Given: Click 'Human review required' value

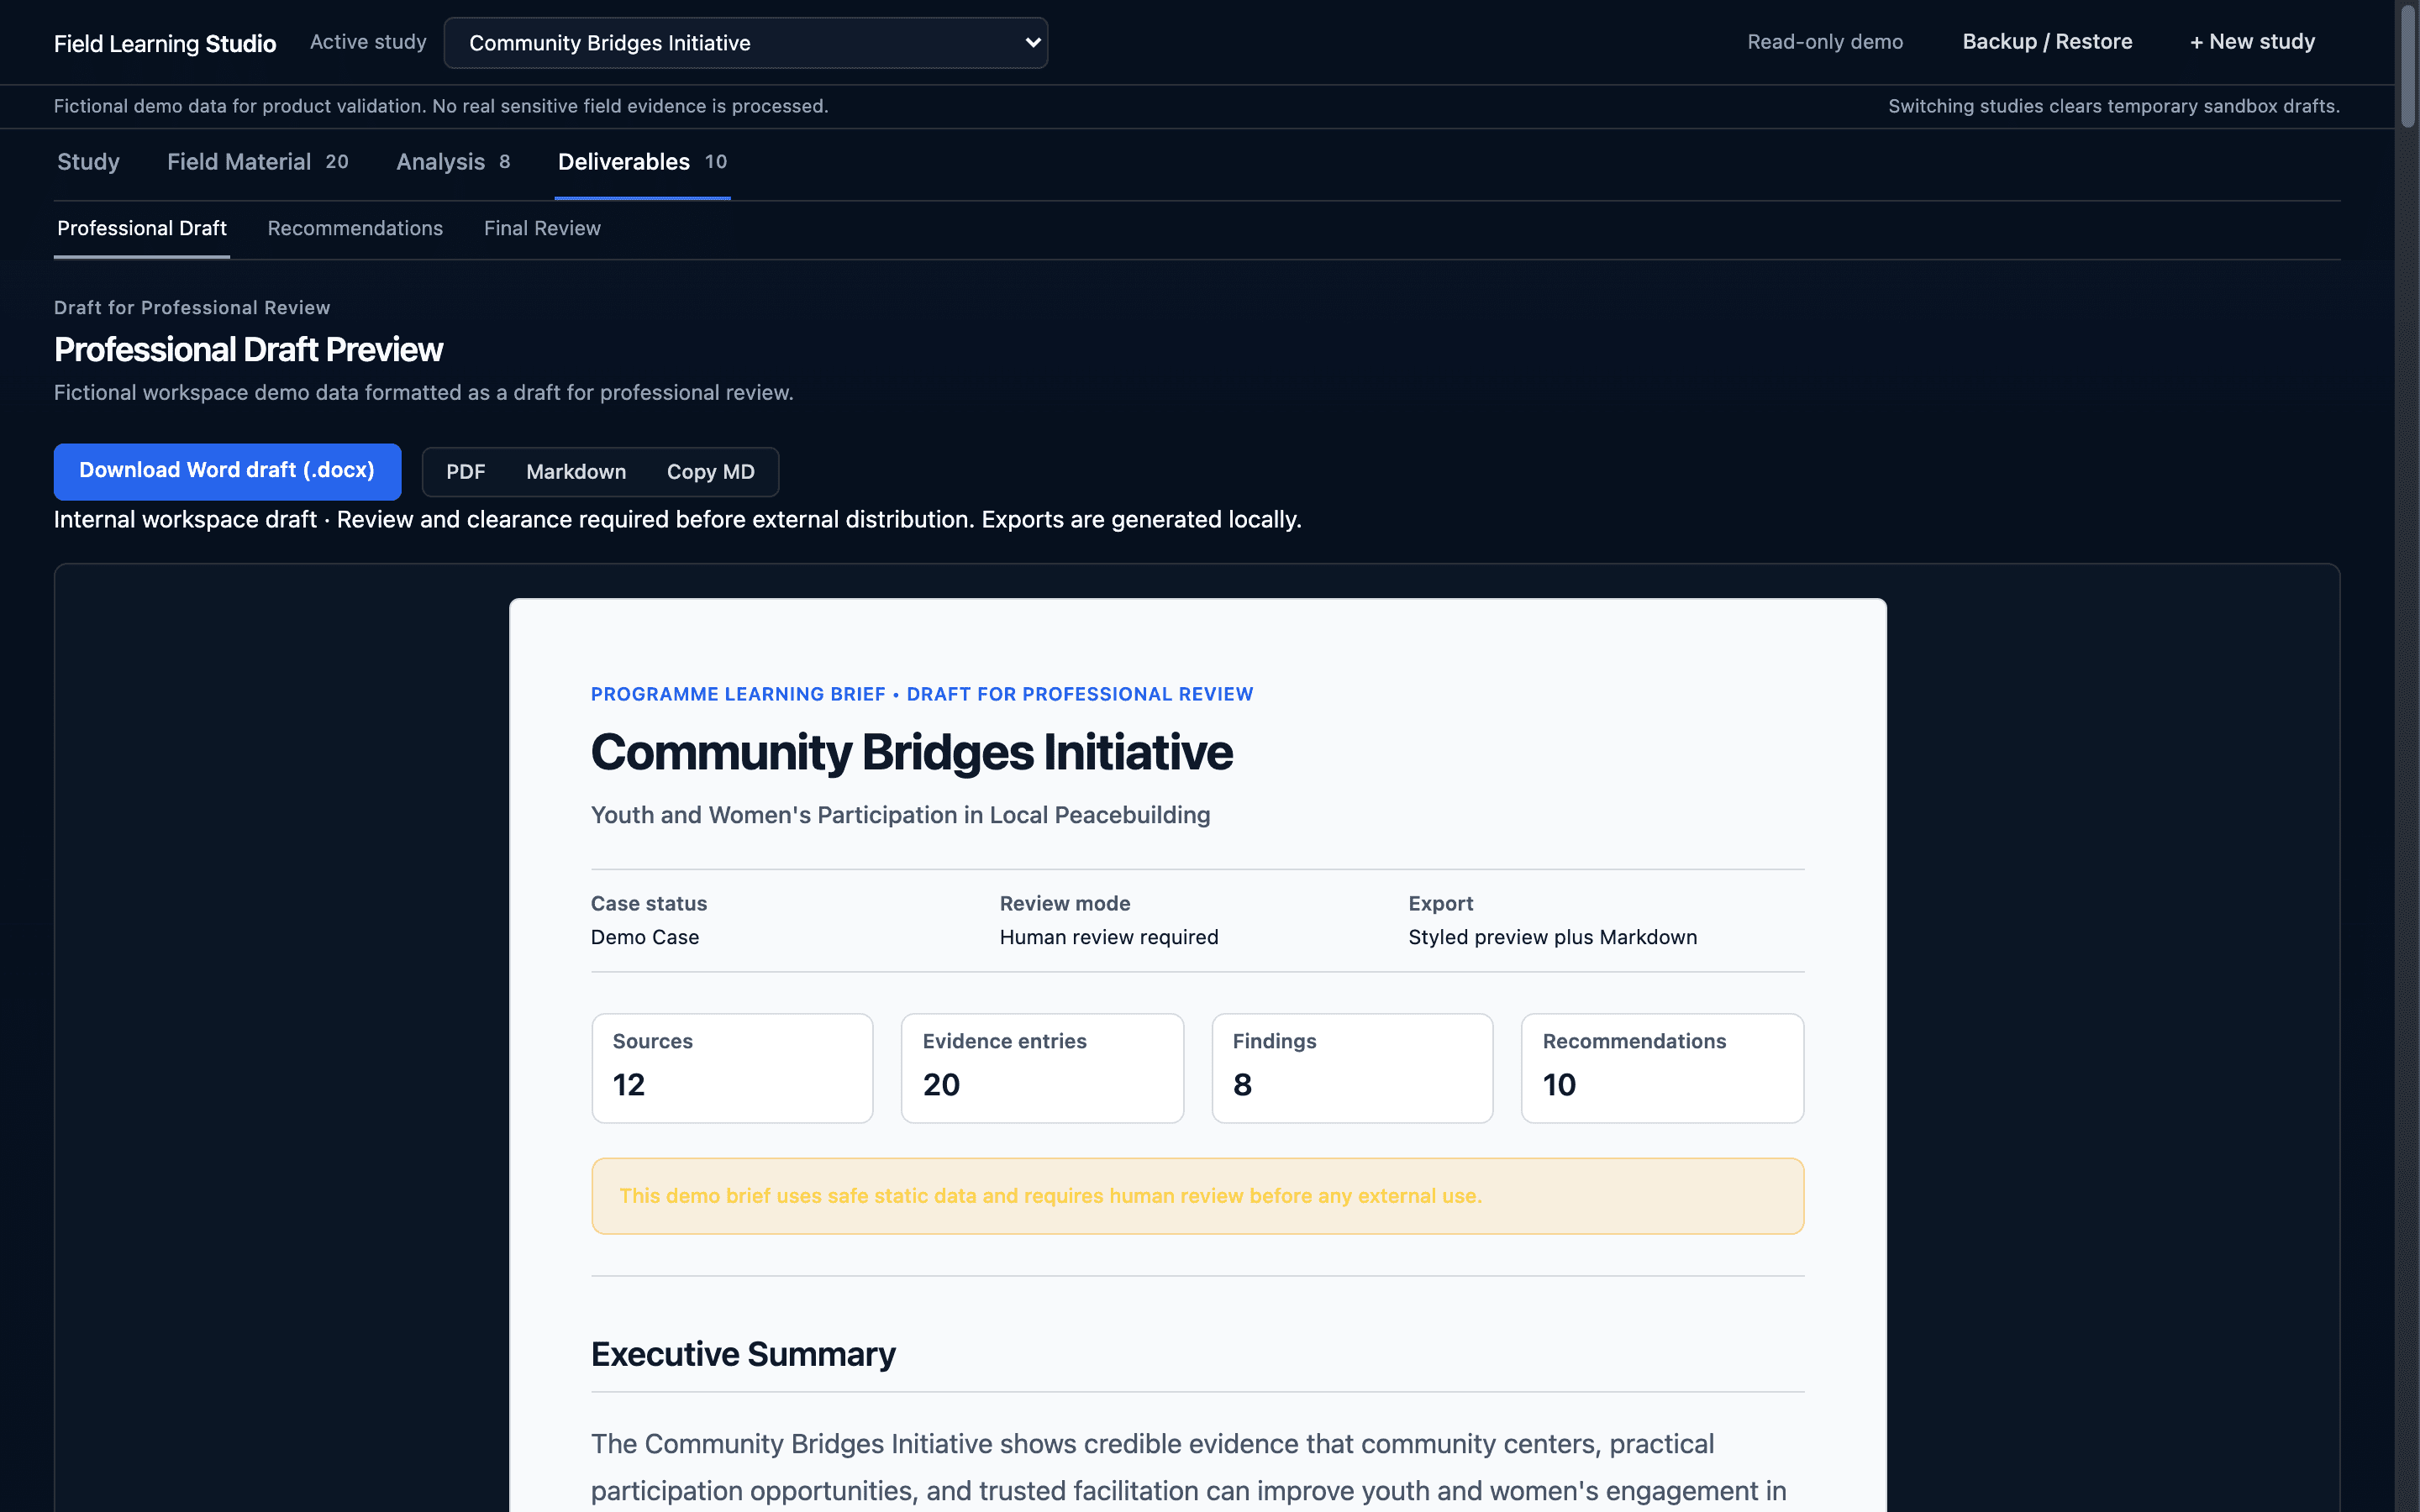Looking at the screenshot, I should click(x=1109, y=937).
